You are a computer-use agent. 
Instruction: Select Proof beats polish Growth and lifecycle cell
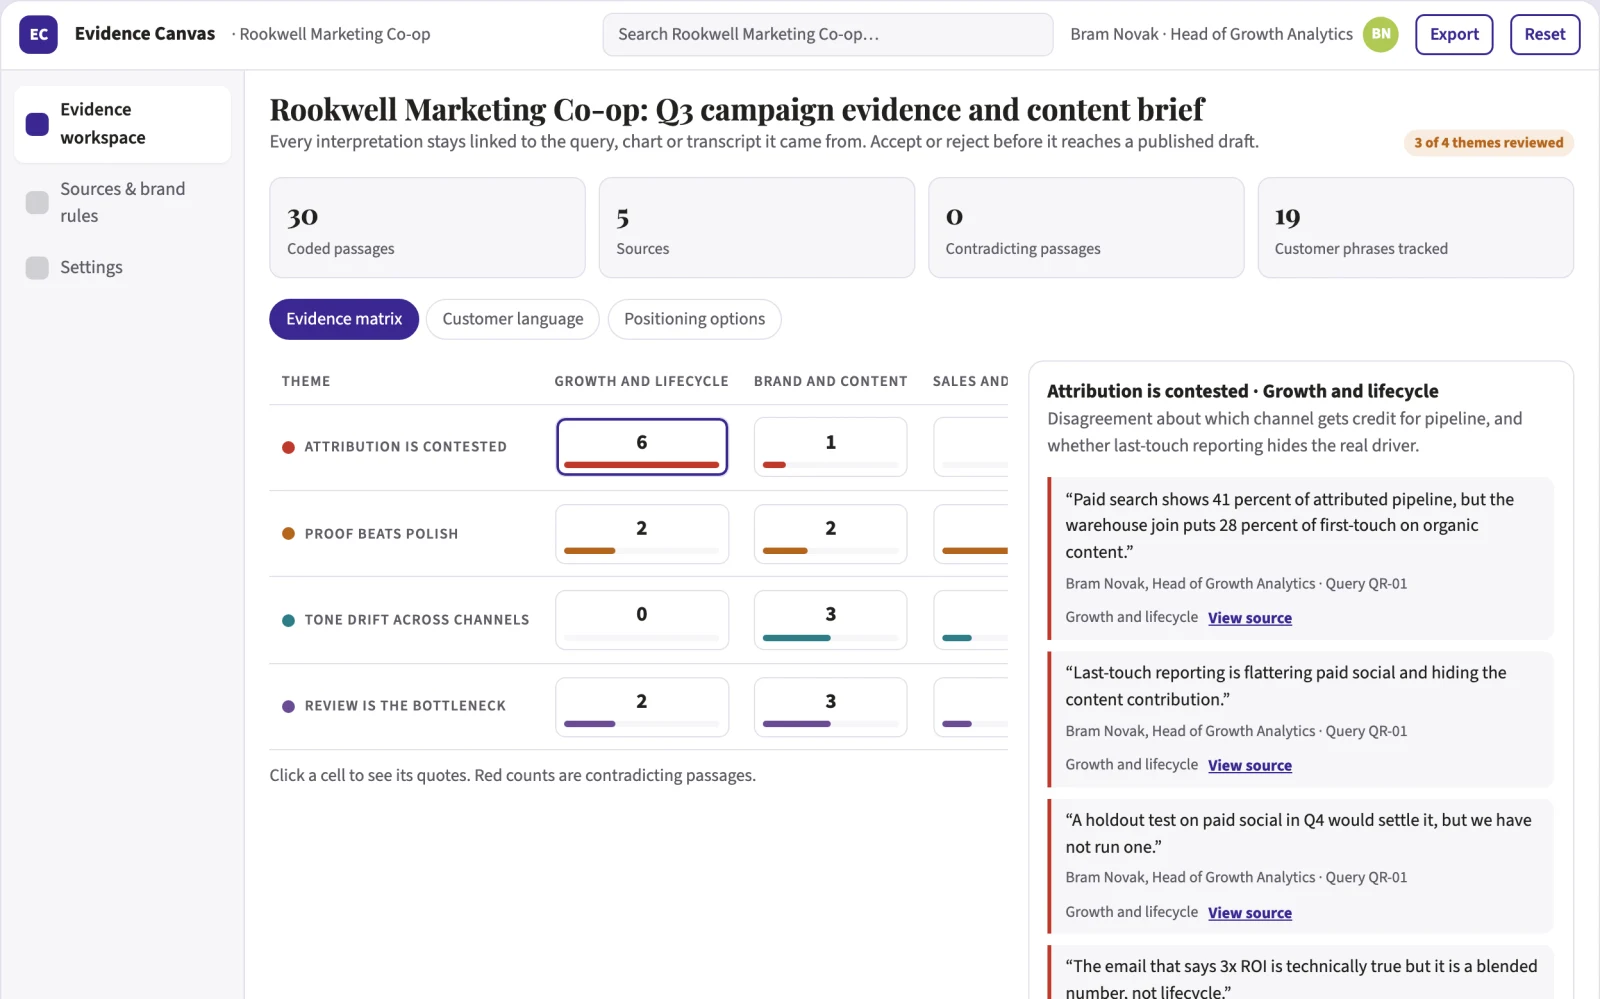[642, 534]
